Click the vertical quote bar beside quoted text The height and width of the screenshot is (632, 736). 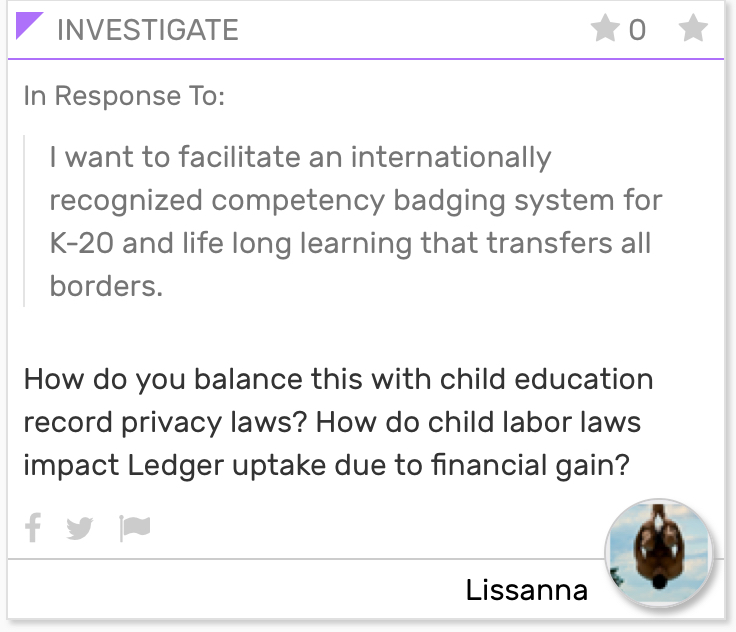coord(24,221)
